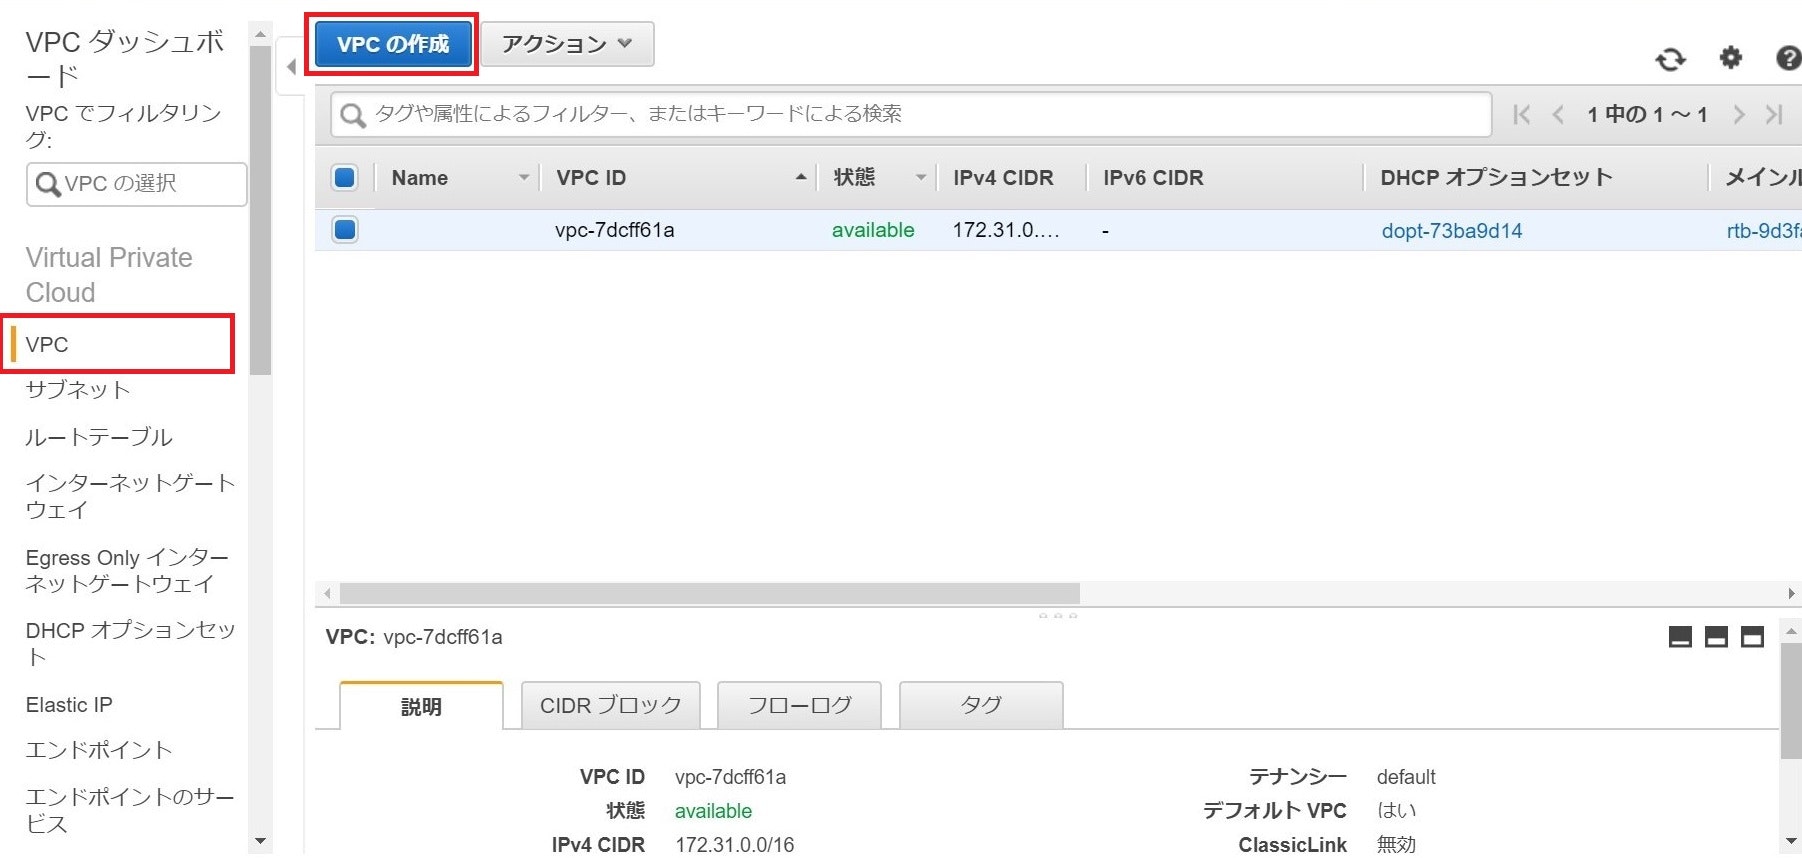This screenshot has height=858, width=1802.
Task: Minimize the details pane
Action: pos(1680,637)
